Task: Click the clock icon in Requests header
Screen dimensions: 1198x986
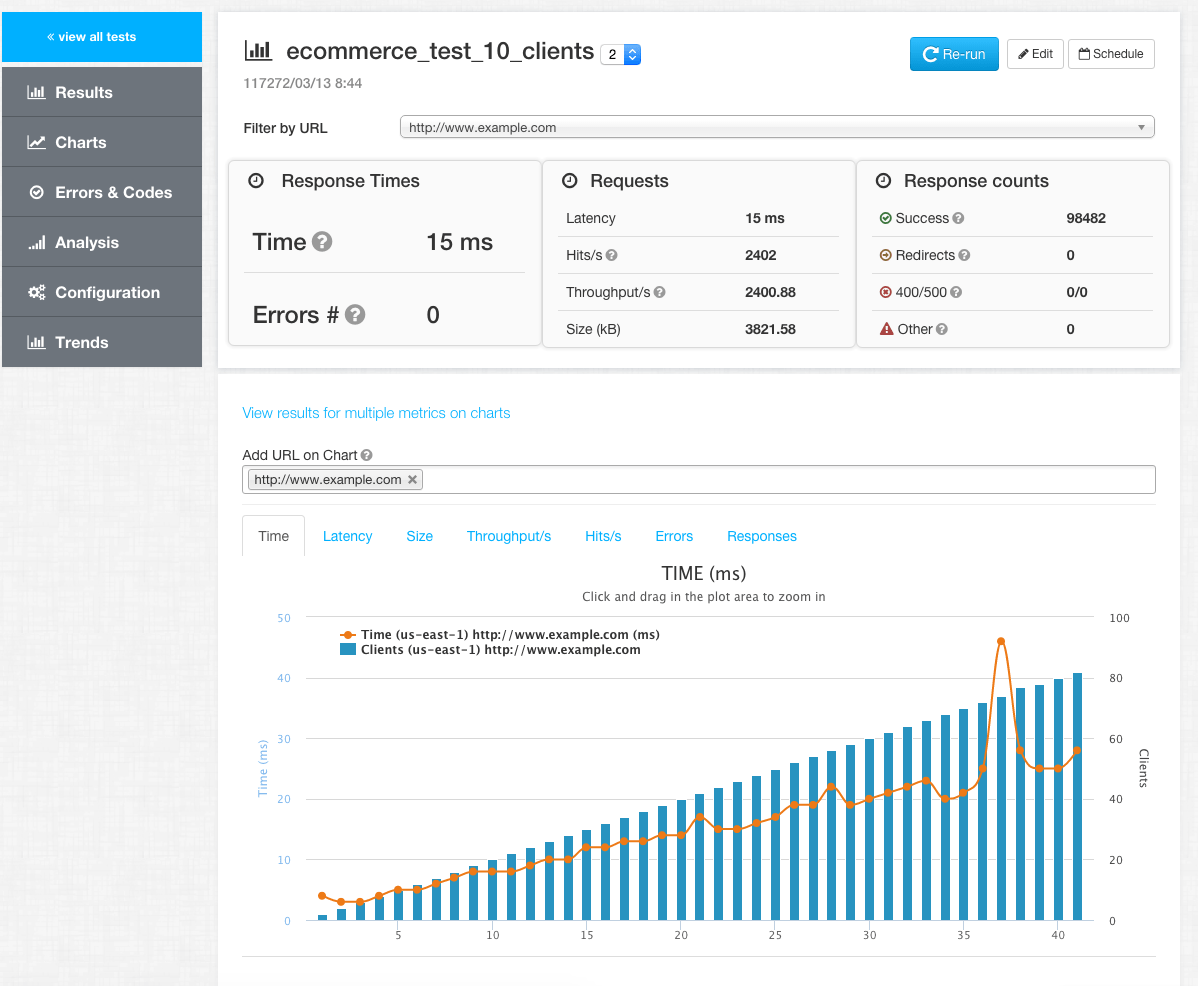Action: (x=569, y=181)
